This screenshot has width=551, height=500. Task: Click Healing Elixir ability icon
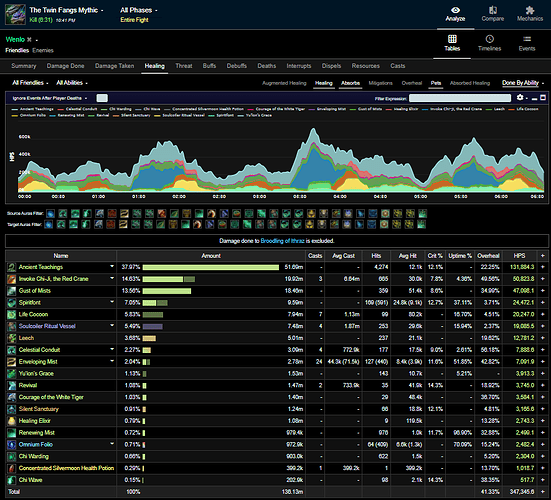(12, 421)
